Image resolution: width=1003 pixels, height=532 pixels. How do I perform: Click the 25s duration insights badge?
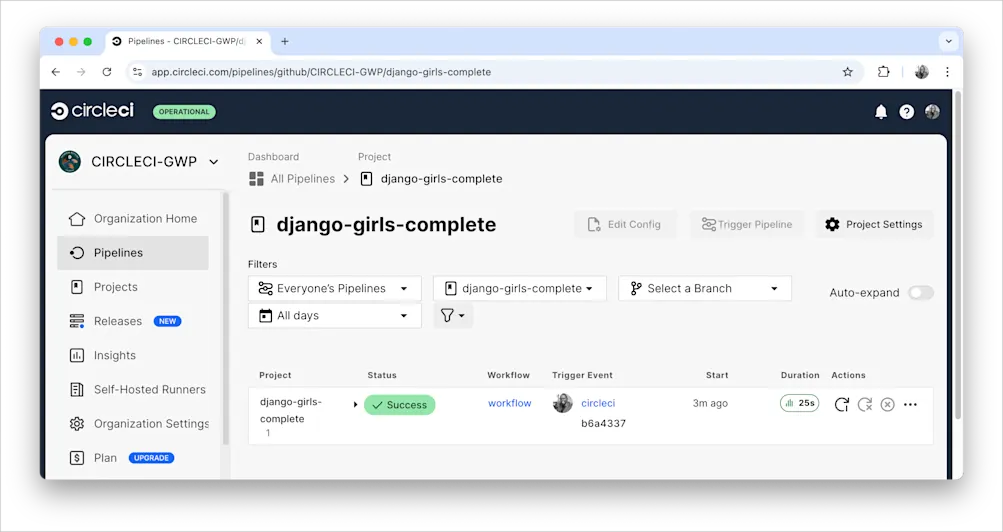(800, 403)
